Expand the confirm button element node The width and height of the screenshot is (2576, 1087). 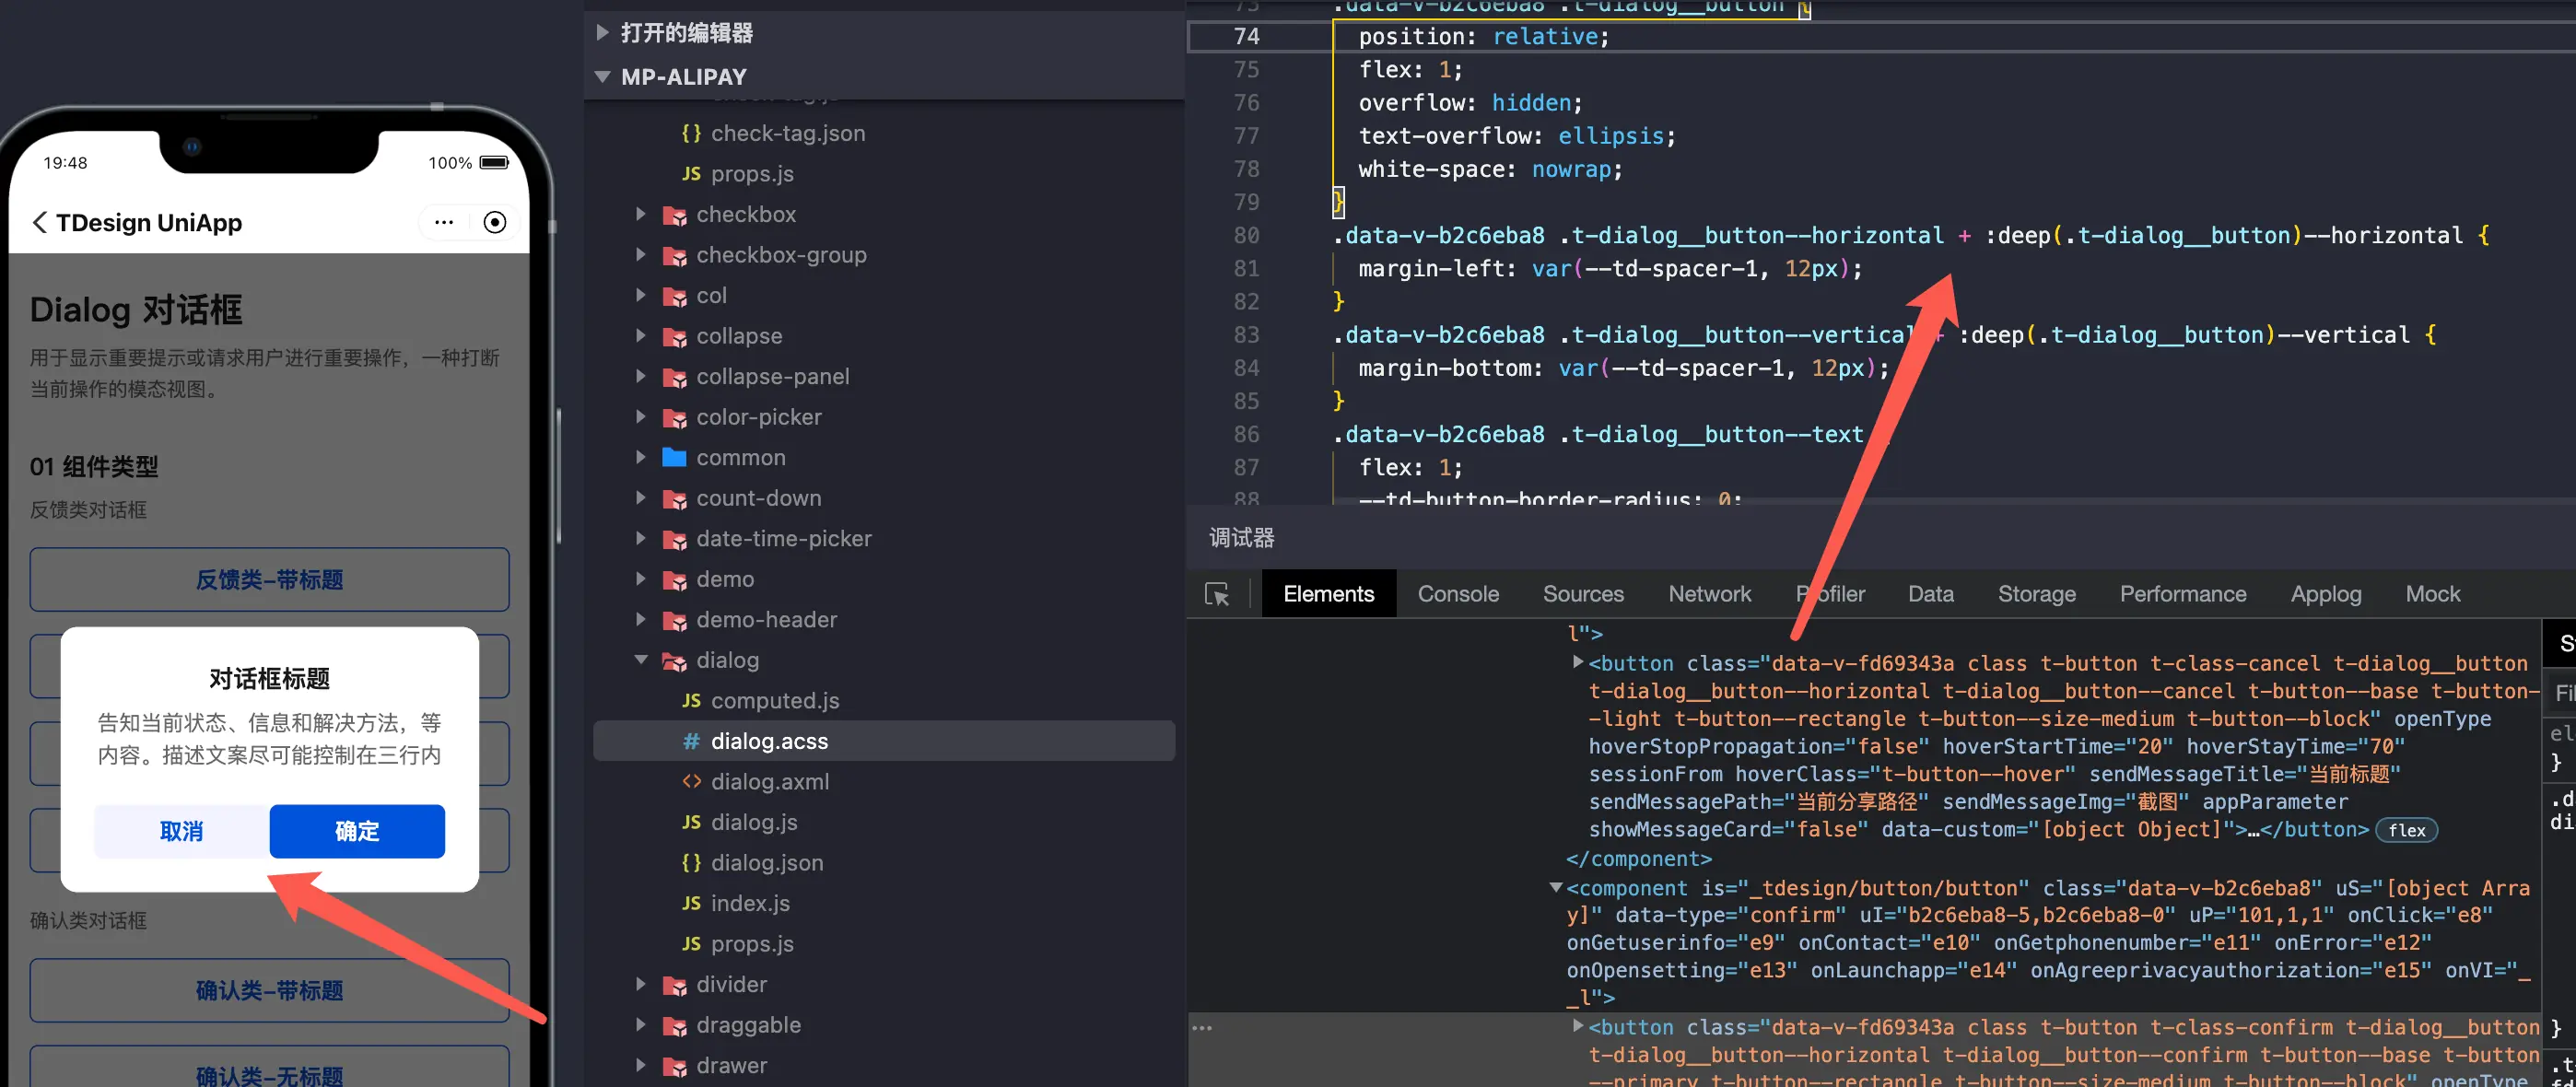(x=1578, y=1026)
